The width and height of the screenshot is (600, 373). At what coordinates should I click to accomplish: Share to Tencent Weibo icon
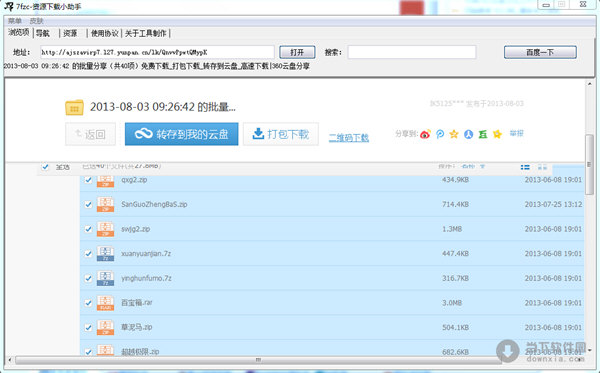pos(440,134)
